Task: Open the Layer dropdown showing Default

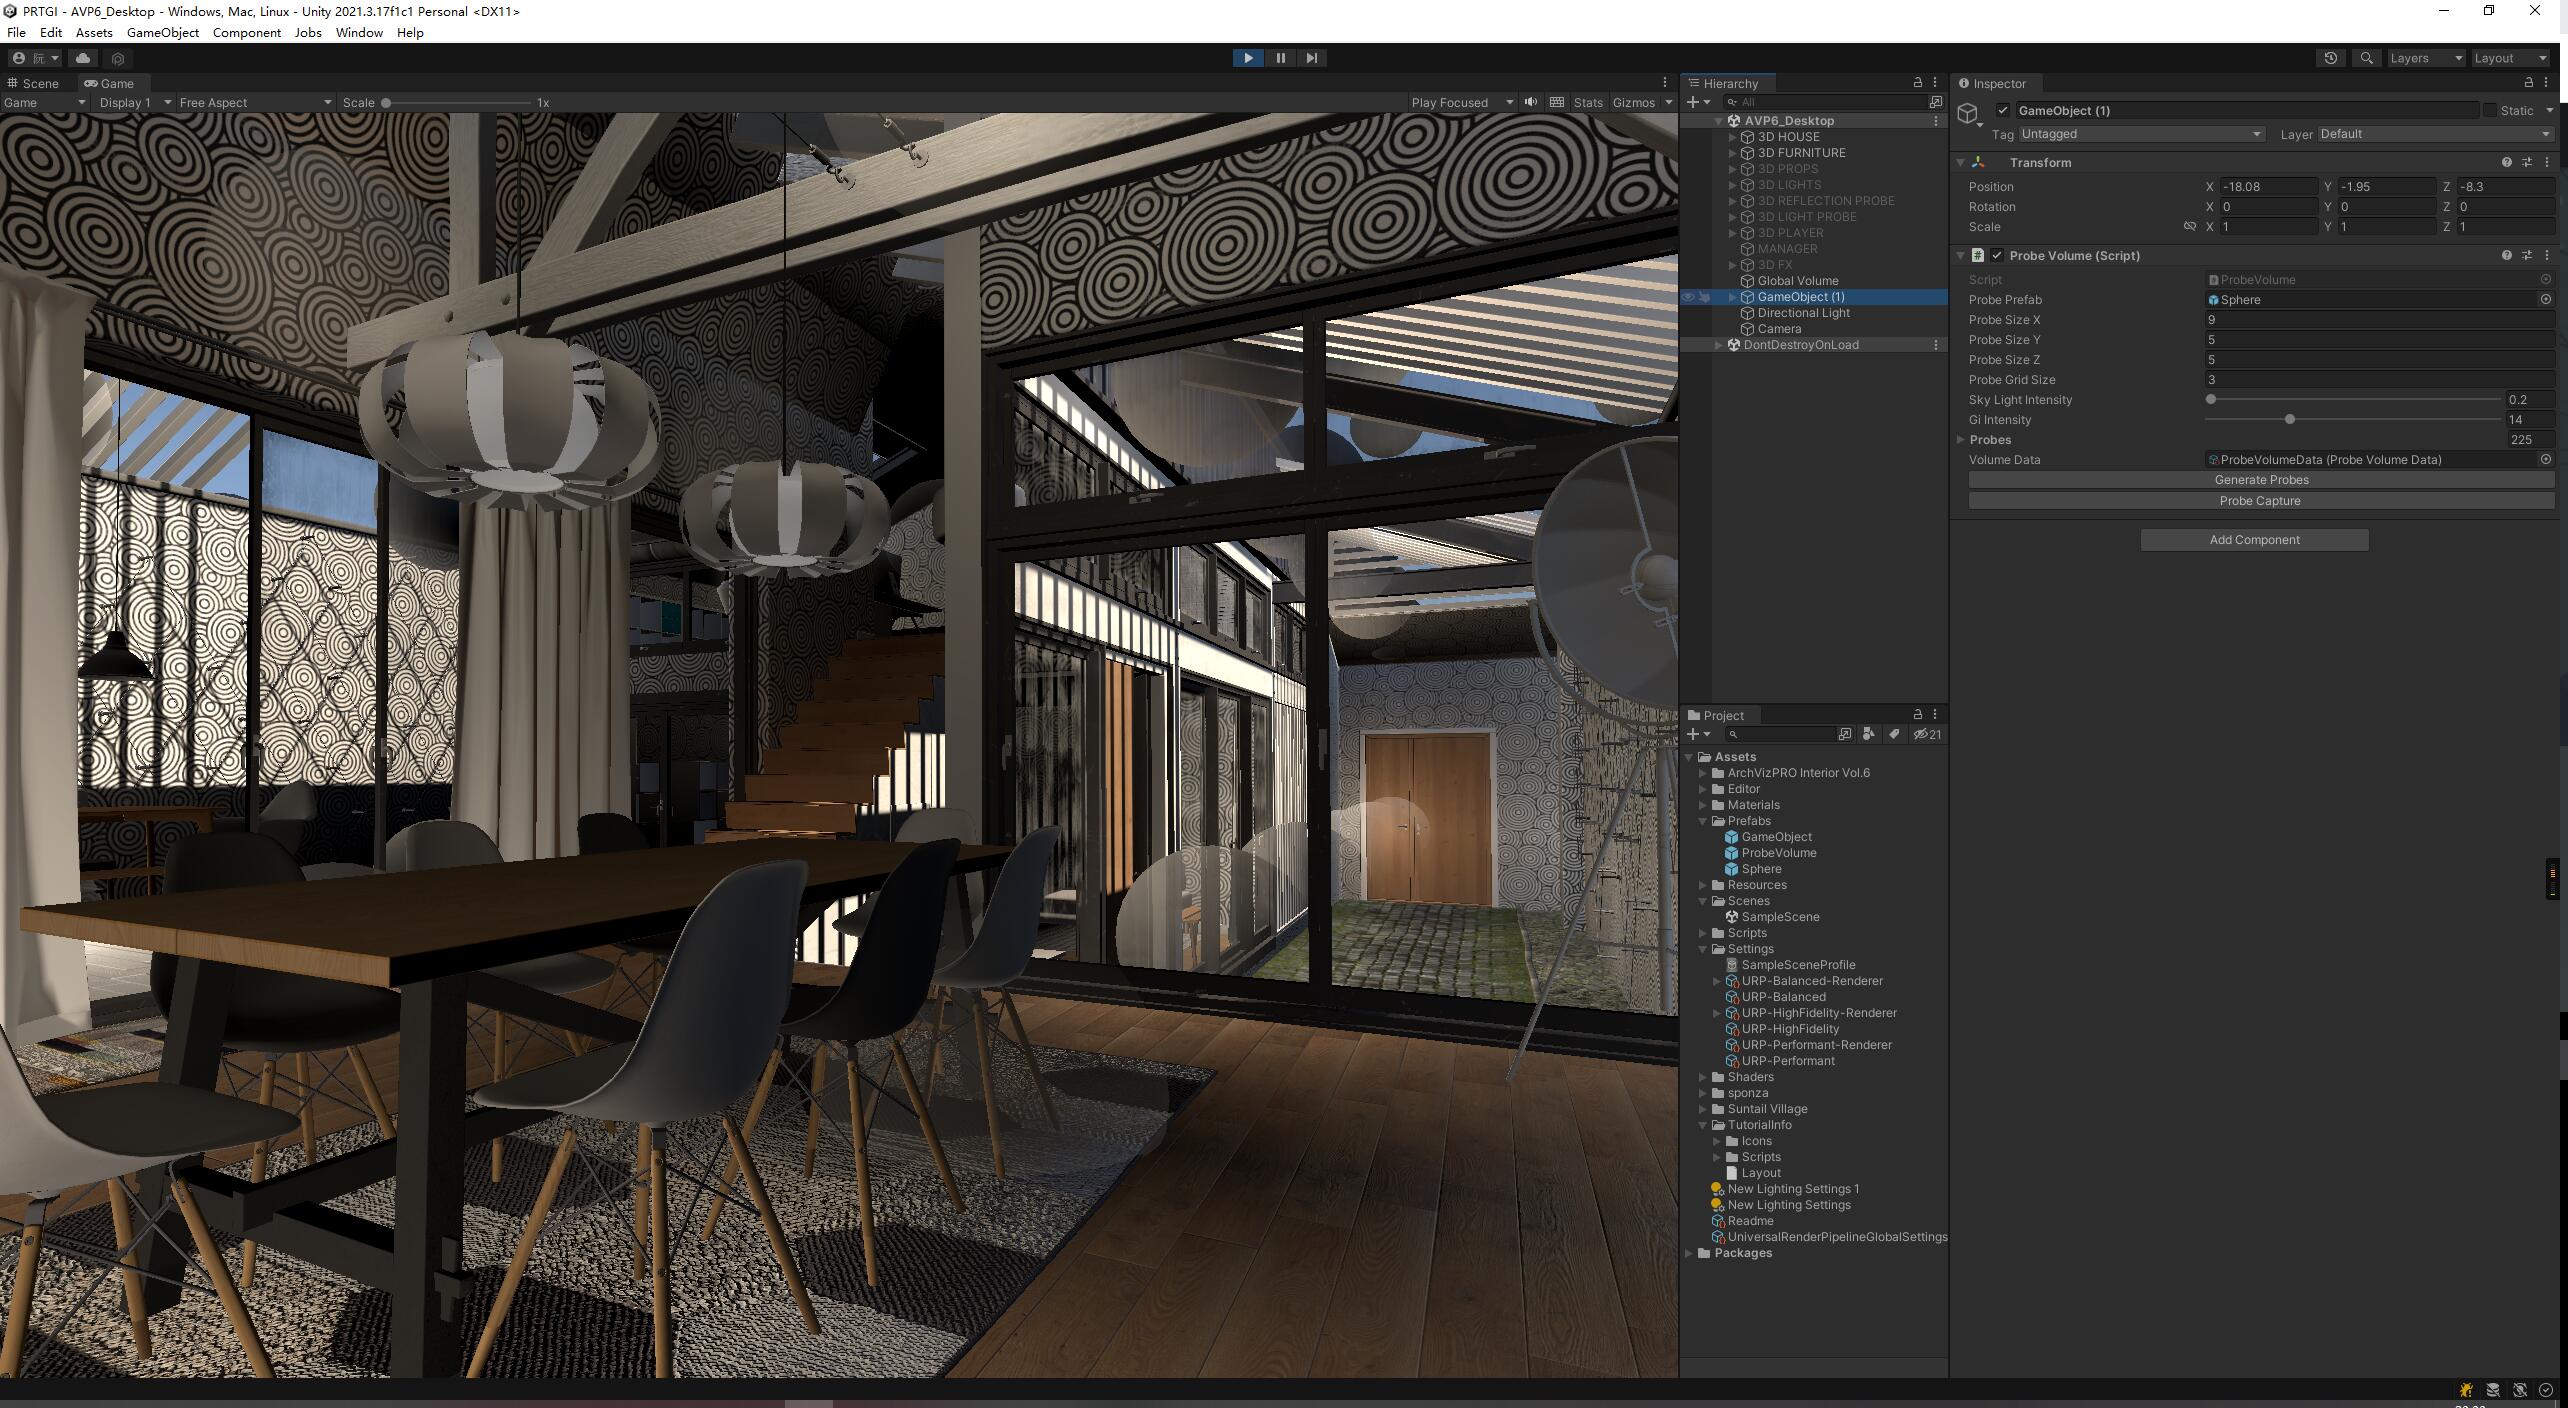Action: click(2434, 134)
